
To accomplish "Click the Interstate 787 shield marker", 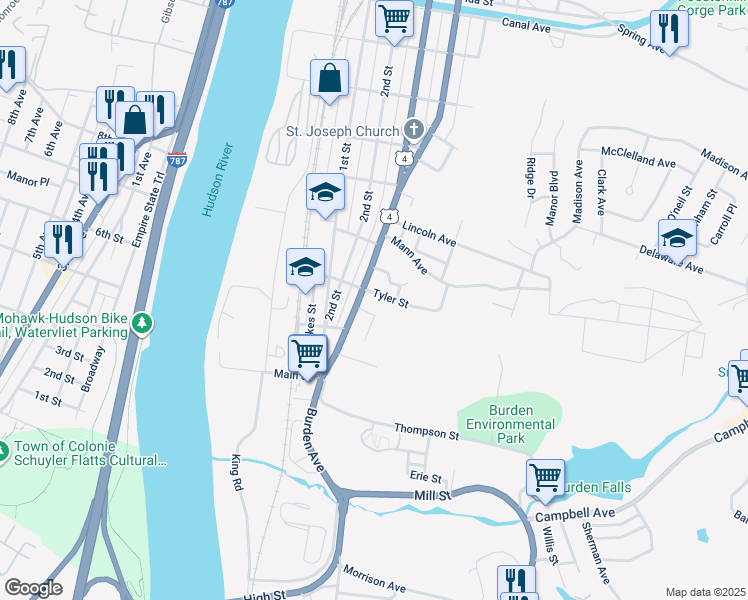I will point(177,159).
